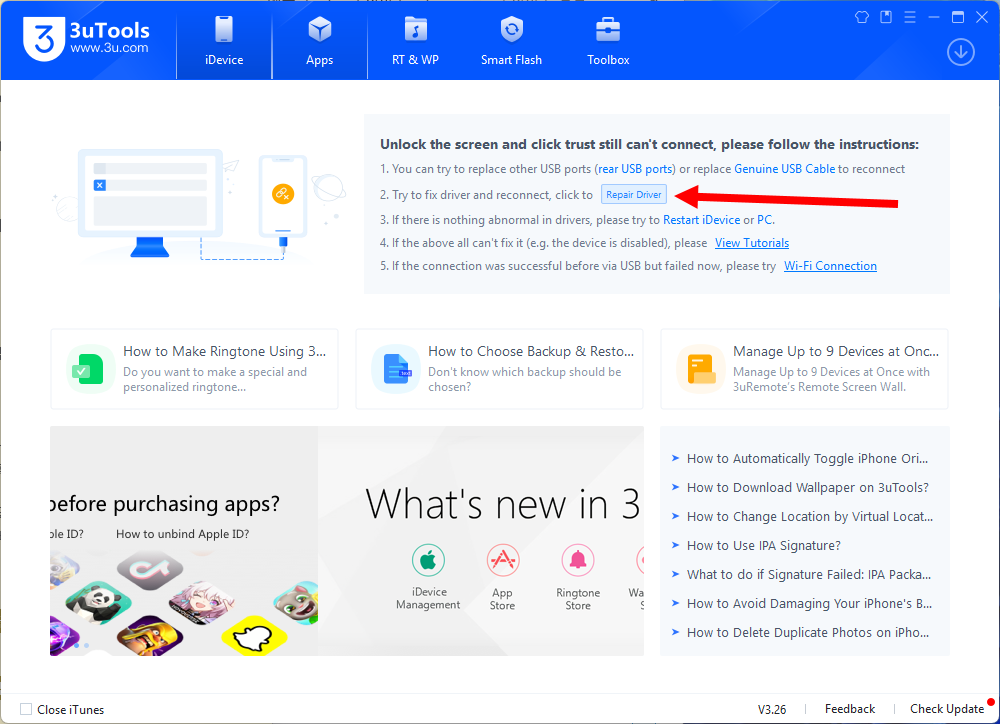The image size is (1000, 724).
Task: Click the V3.26 version text
Action: coord(772,709)
